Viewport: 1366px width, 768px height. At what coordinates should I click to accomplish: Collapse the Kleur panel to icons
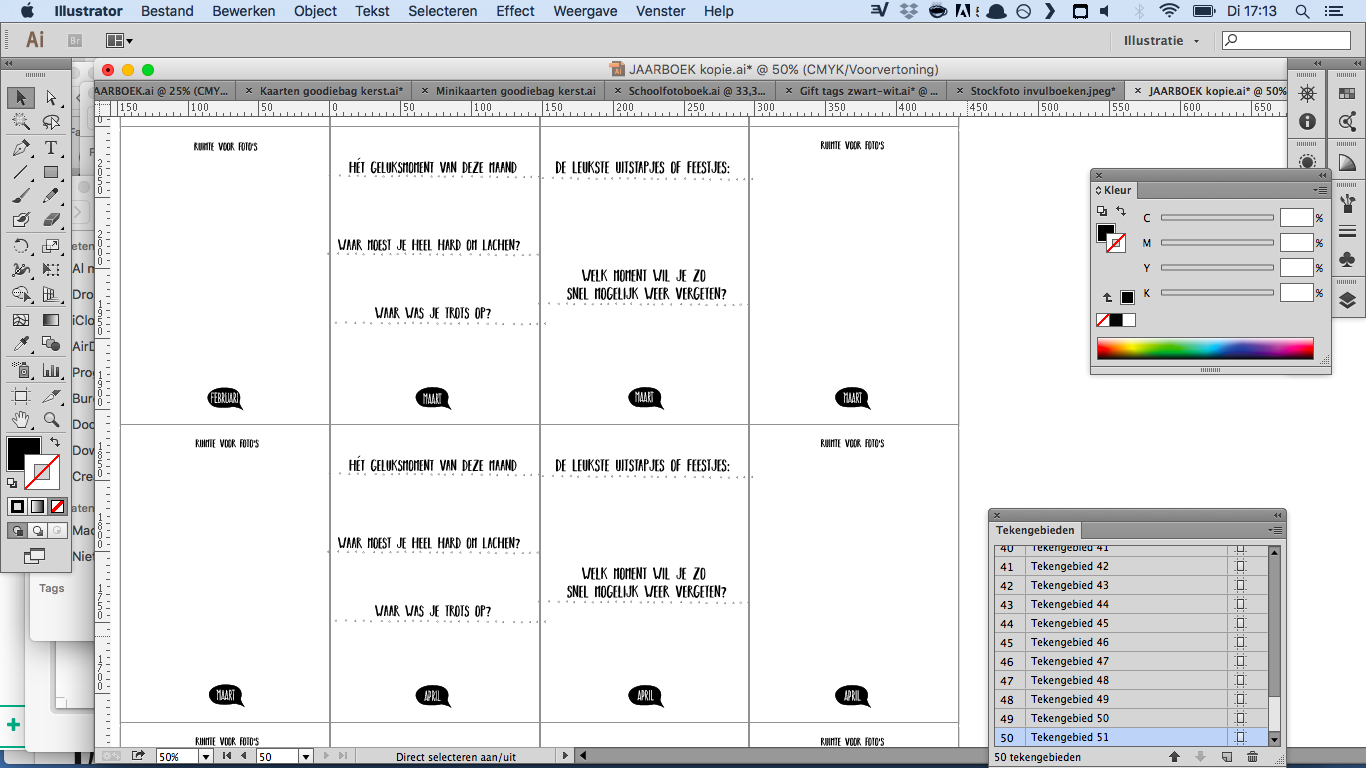click(1322, 175)
